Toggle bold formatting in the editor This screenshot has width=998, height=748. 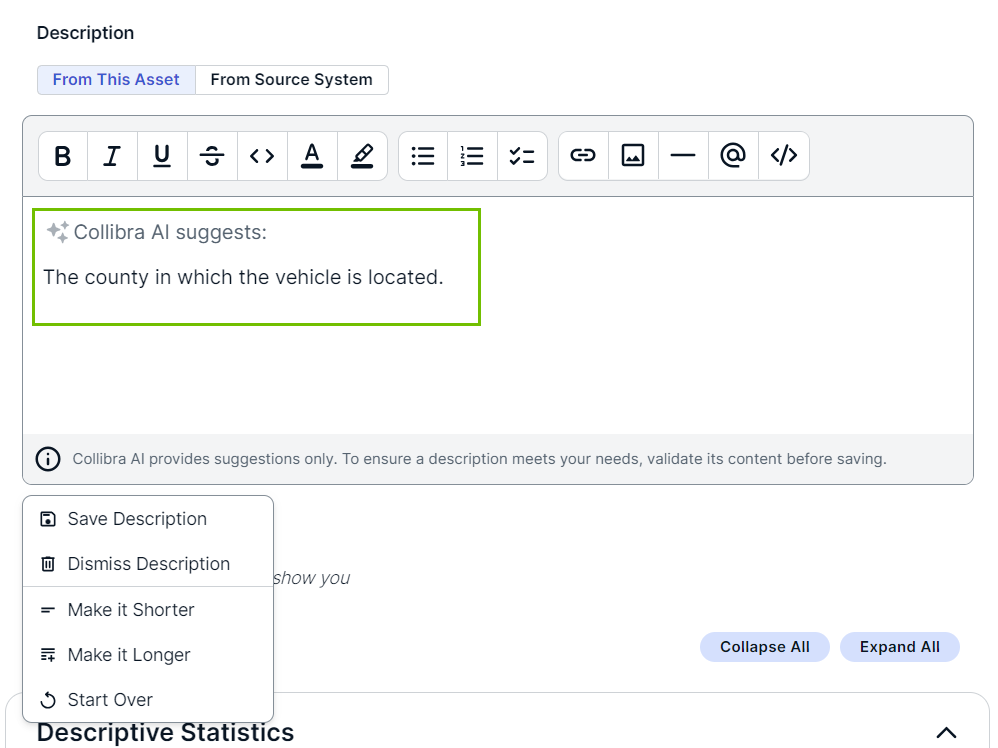coord(63,156)
